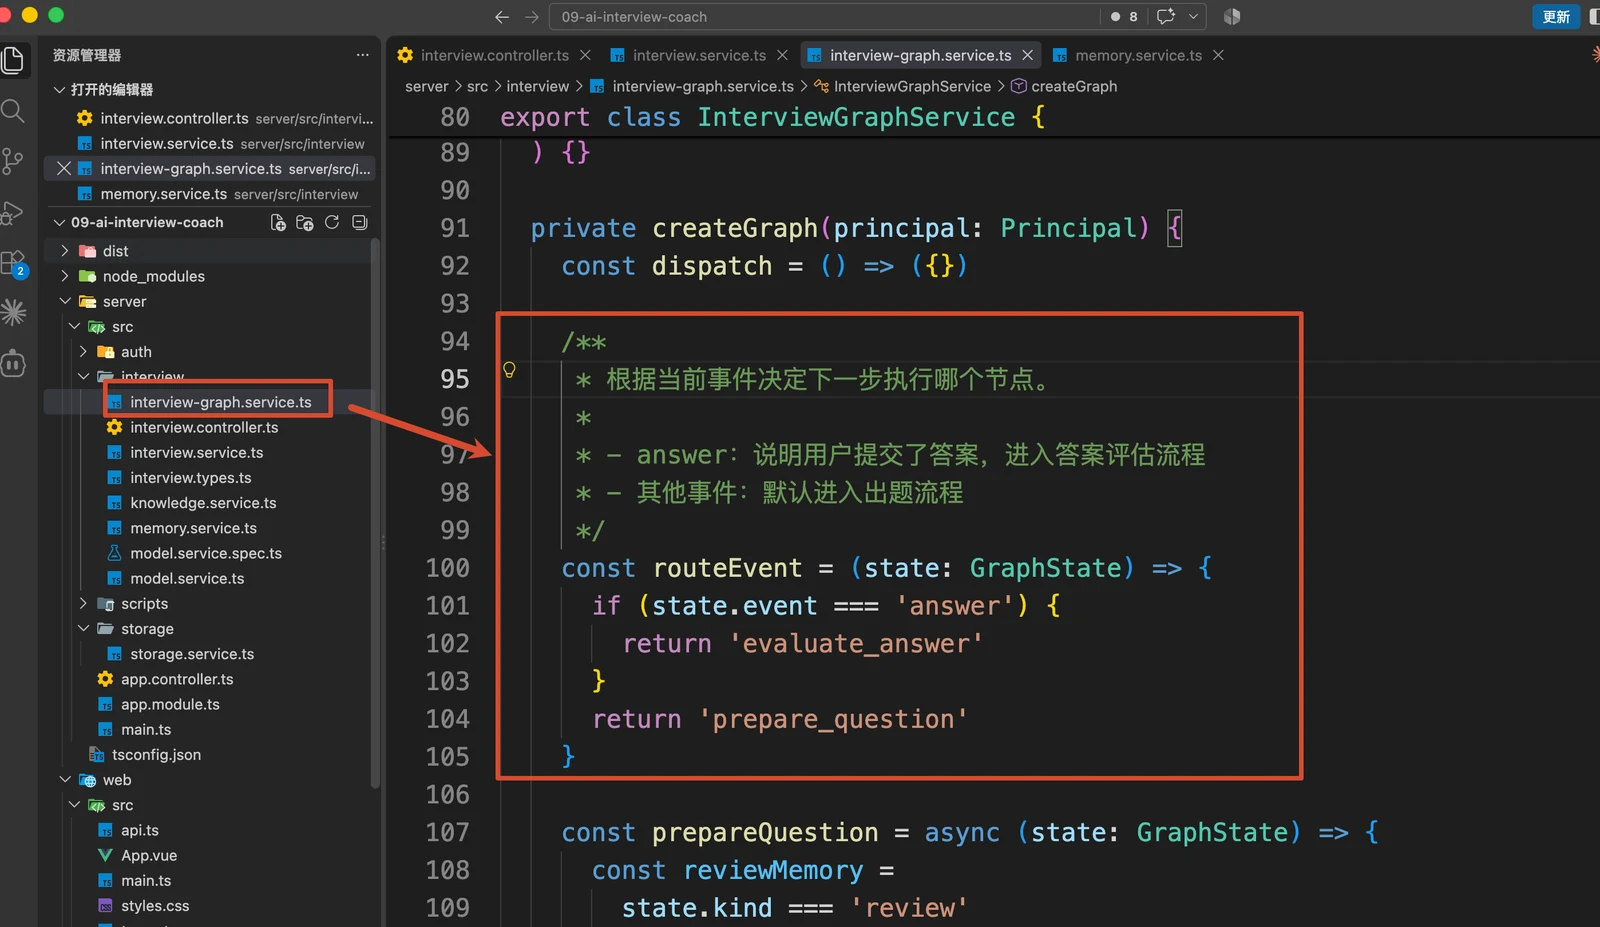The height and width of the screenshot is (927, 1600).
Task: Collapse the open editors section
Action: point(59,89)
